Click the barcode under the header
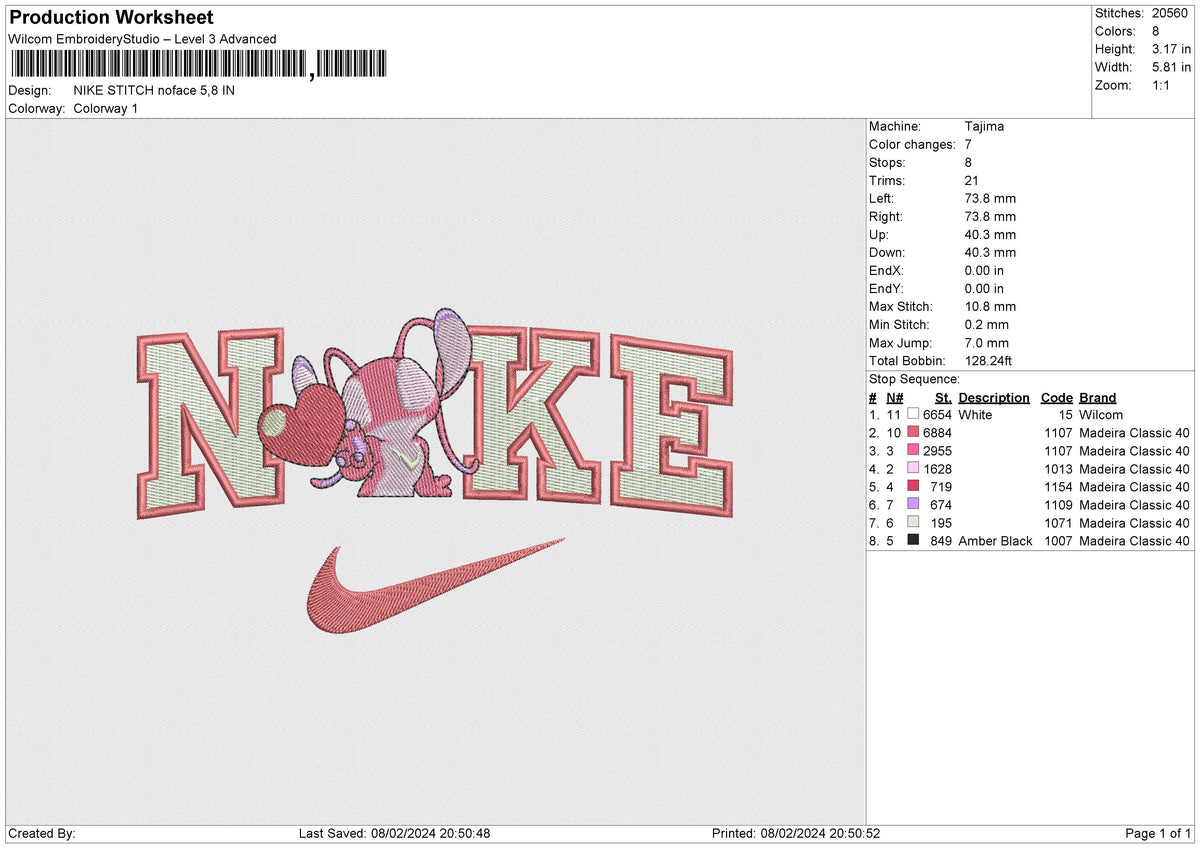 tap(197, 65)
